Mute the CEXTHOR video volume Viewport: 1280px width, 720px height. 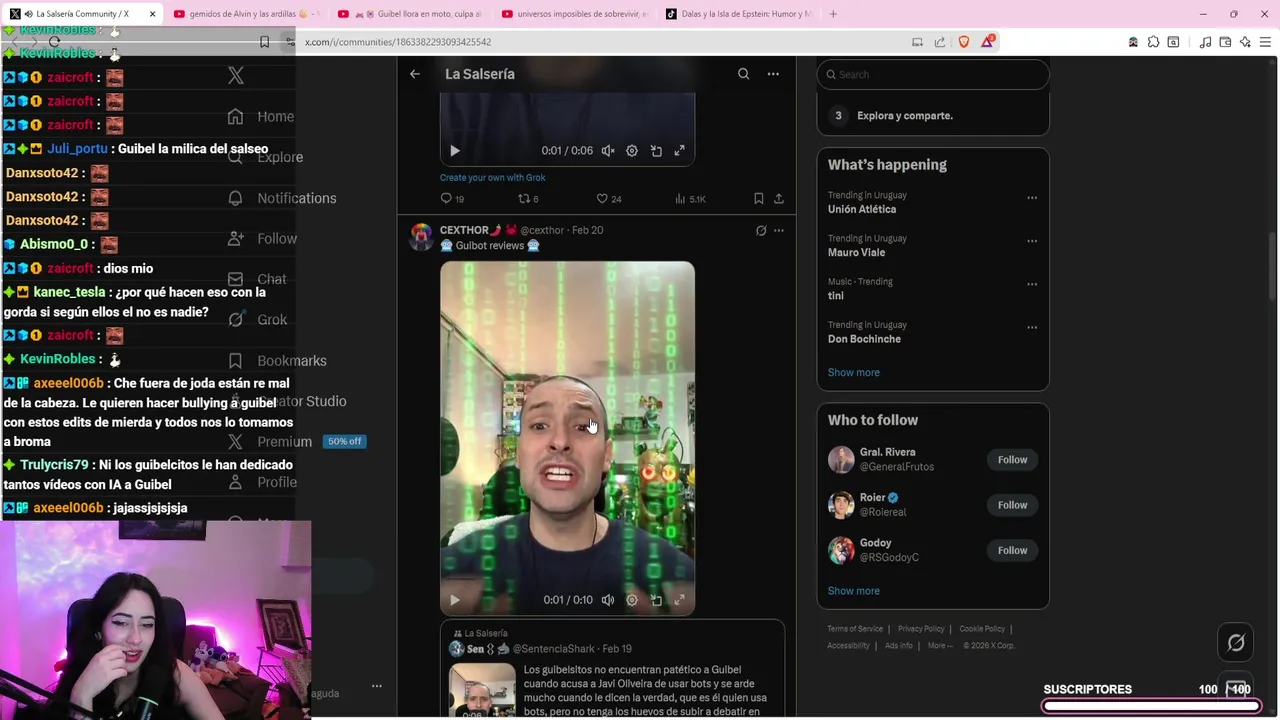pos(608,600)
